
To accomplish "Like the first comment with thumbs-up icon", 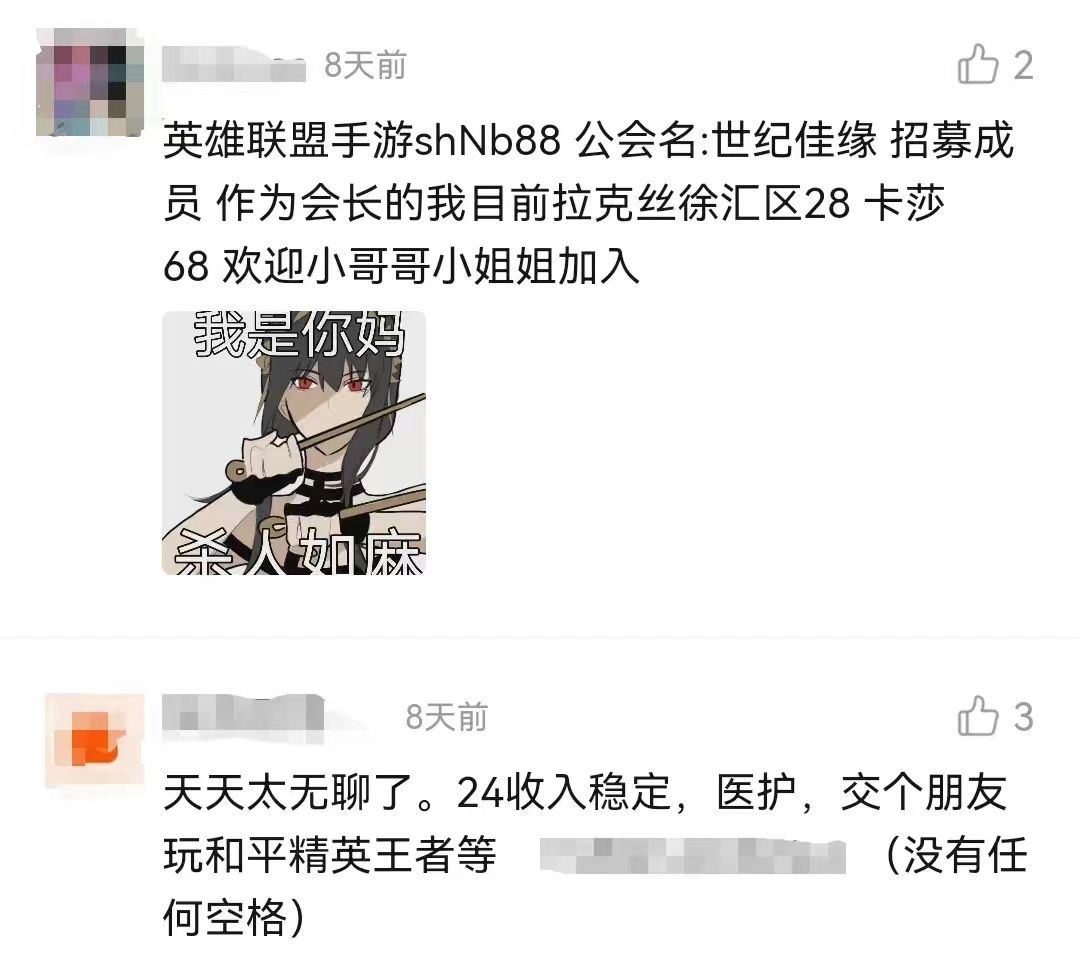I will pos(977,65).
